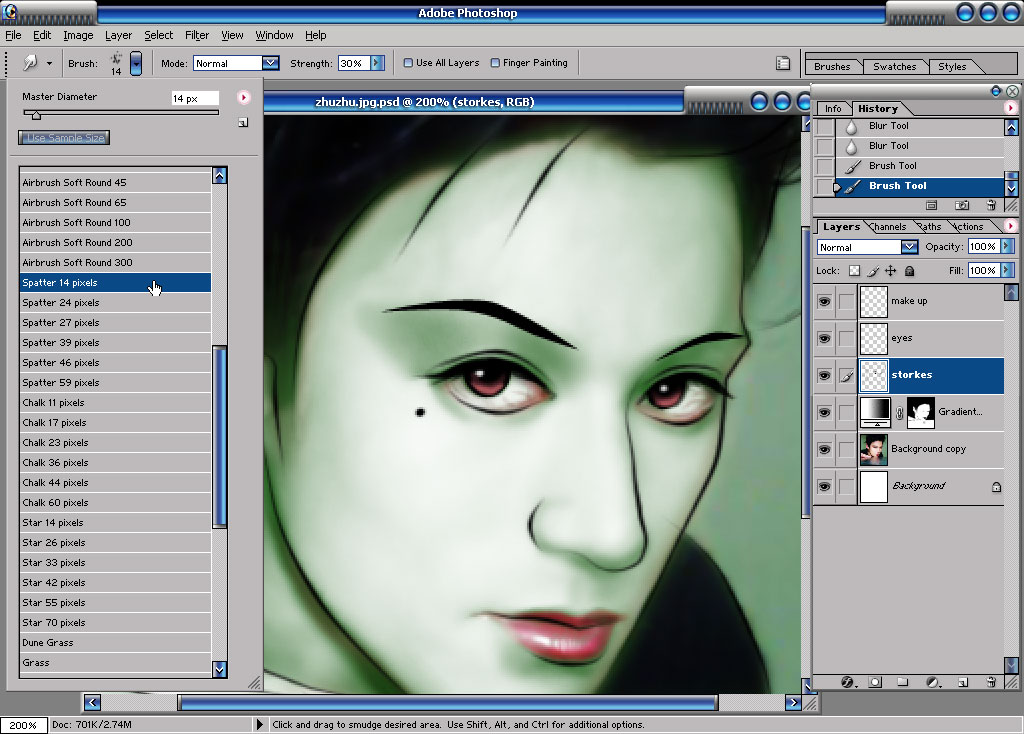Click the canvas horizontal scrollbar thumb
Image resolution: width=1024 pixels, height=734 pixels.
448,703
